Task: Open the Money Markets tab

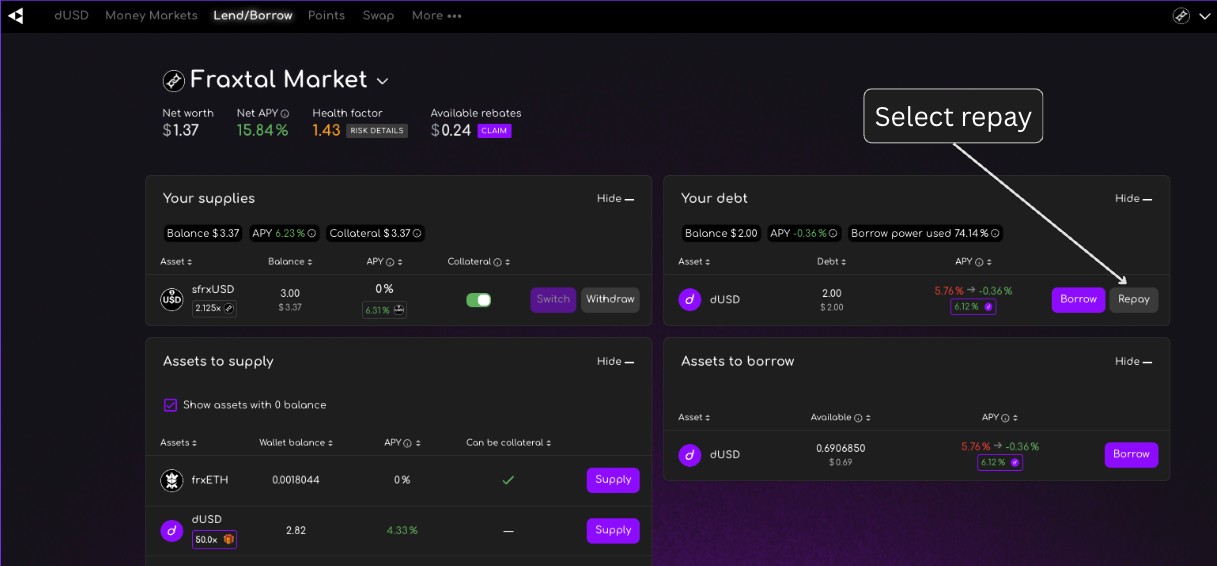Action: point(151,16)
